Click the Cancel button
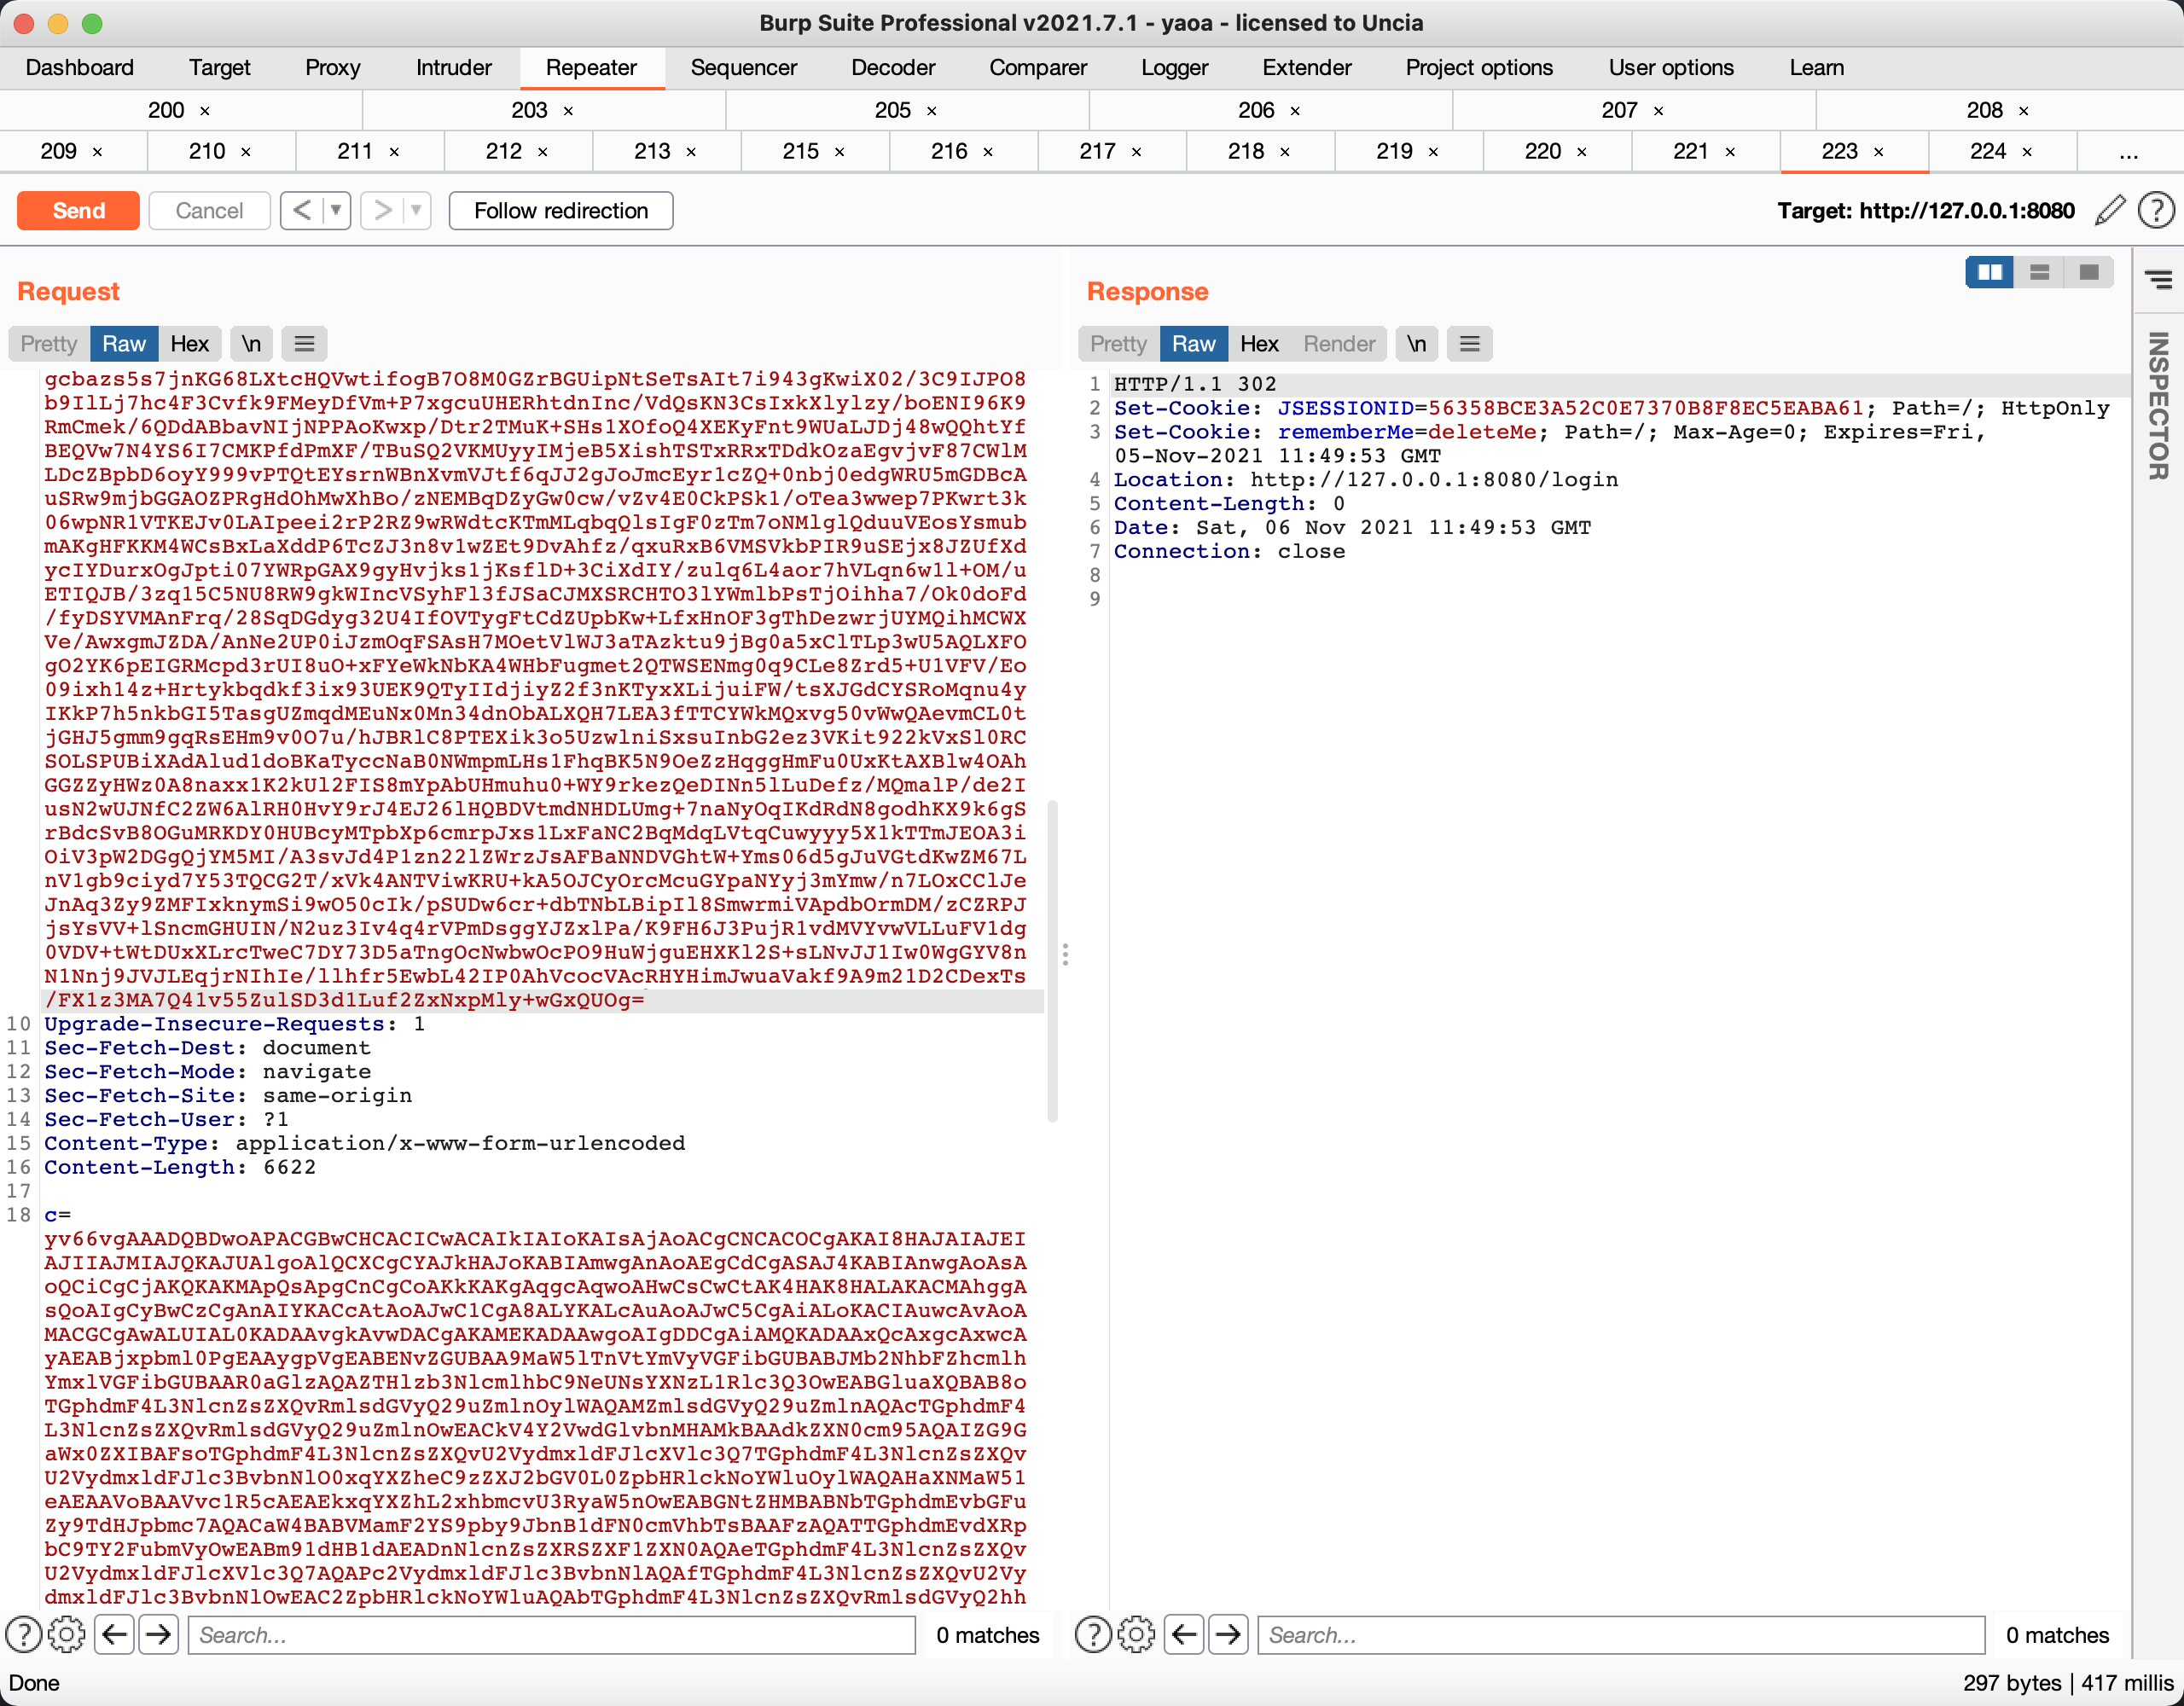This screenshot has width=2184, height=1706. point(209,211)
